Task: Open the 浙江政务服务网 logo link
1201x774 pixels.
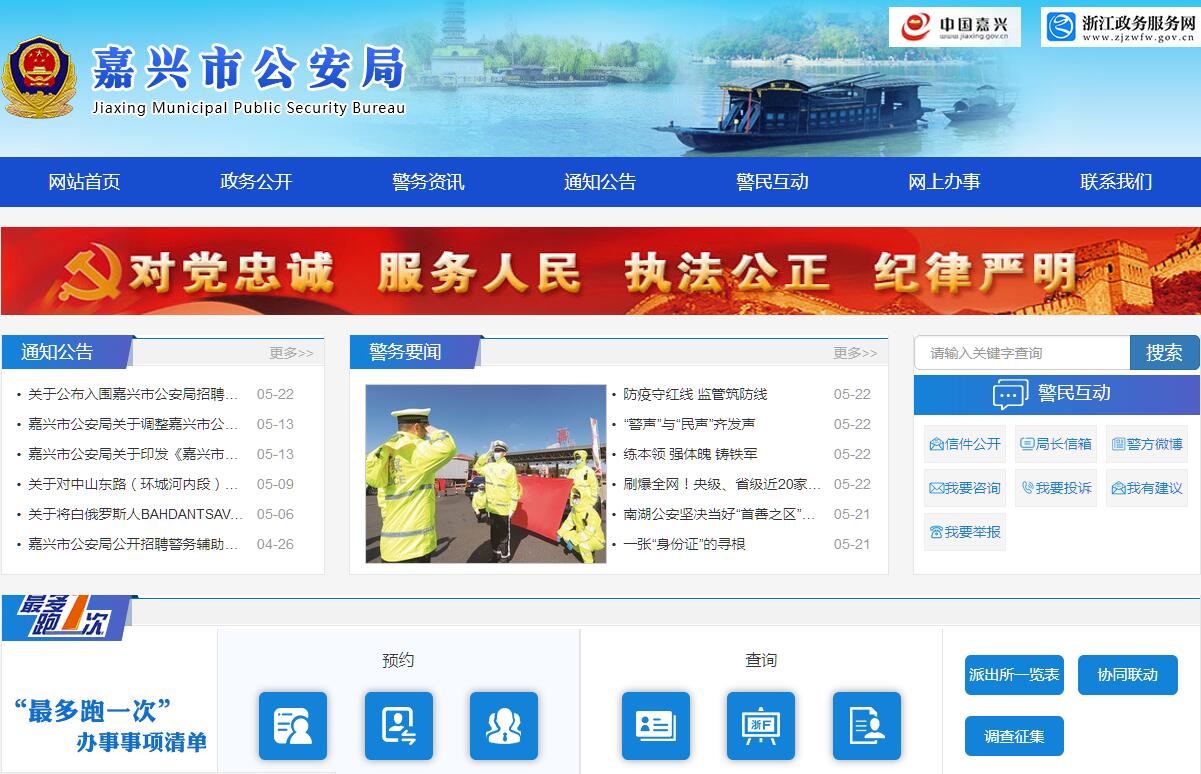Action: click(x=1119, y=27)
